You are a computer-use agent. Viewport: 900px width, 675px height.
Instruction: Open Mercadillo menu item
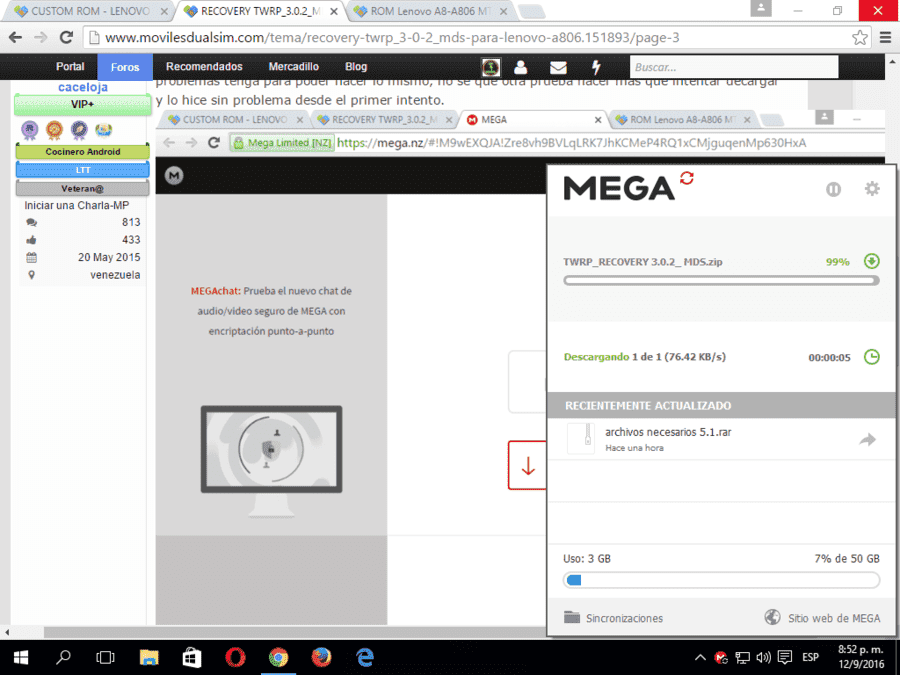(293, 67)
